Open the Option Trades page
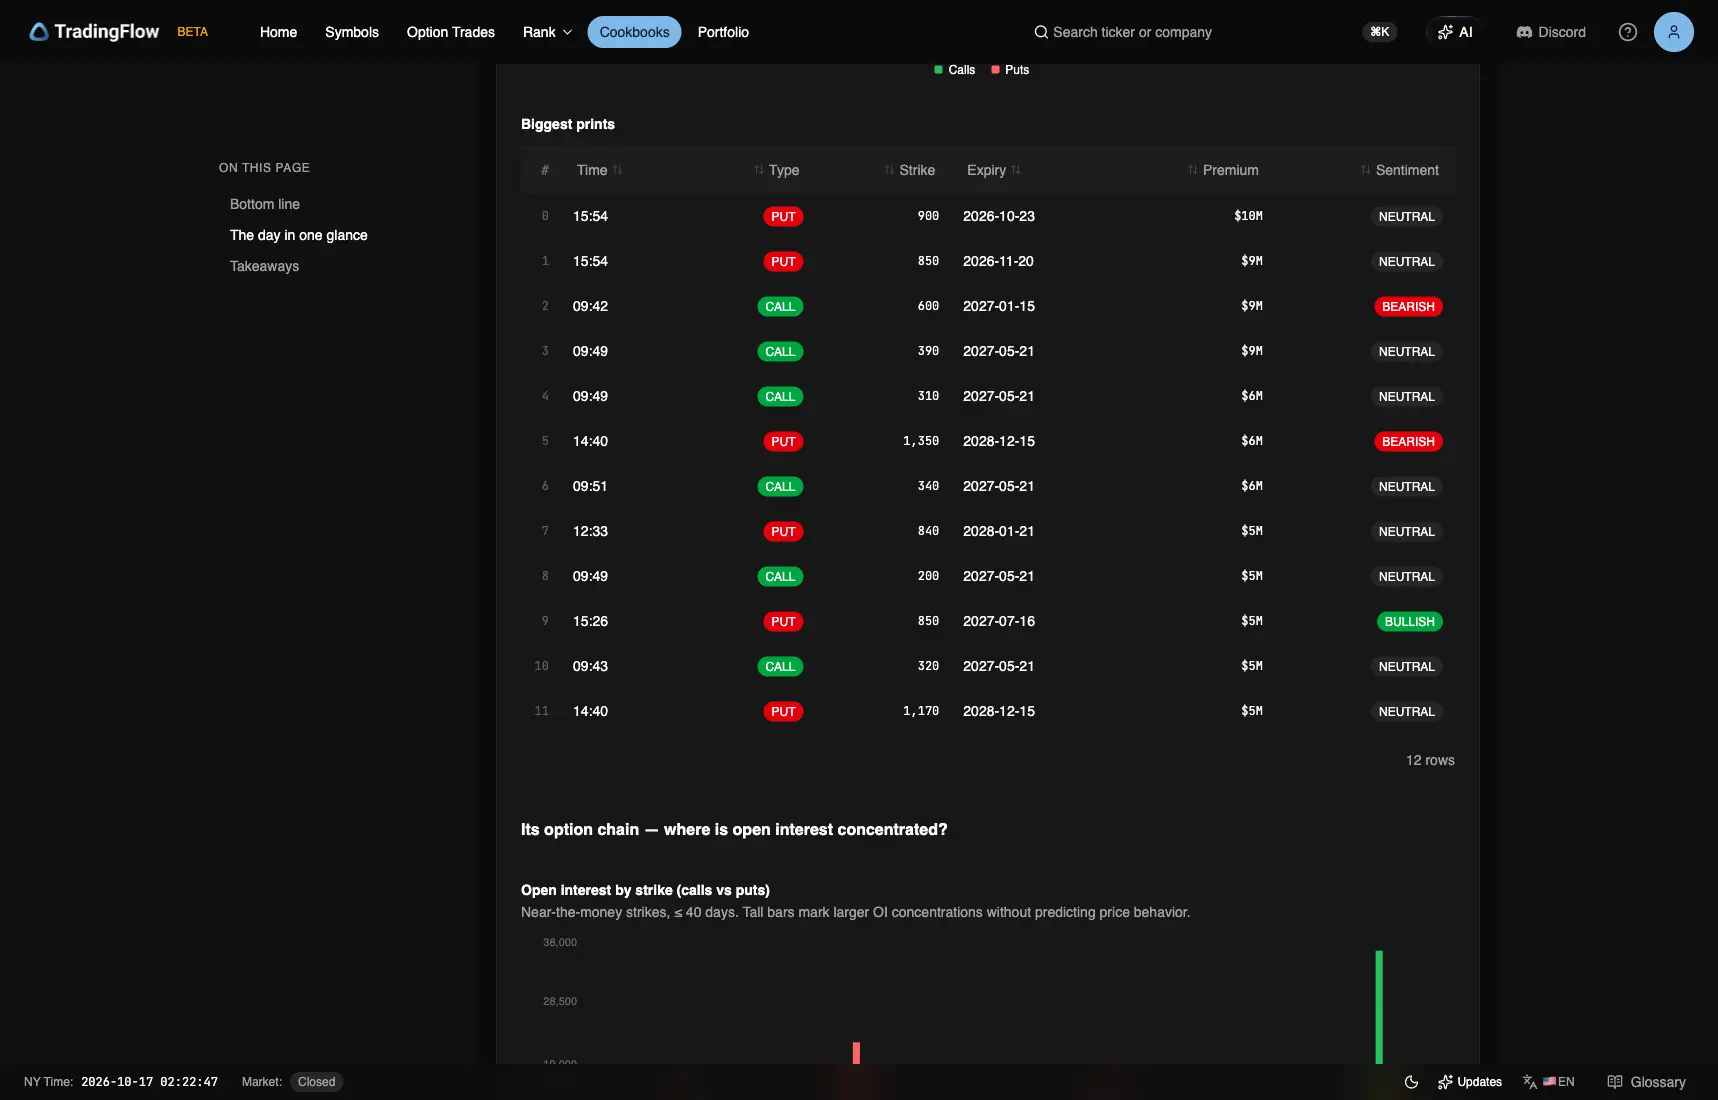 [x=451, y=32]
